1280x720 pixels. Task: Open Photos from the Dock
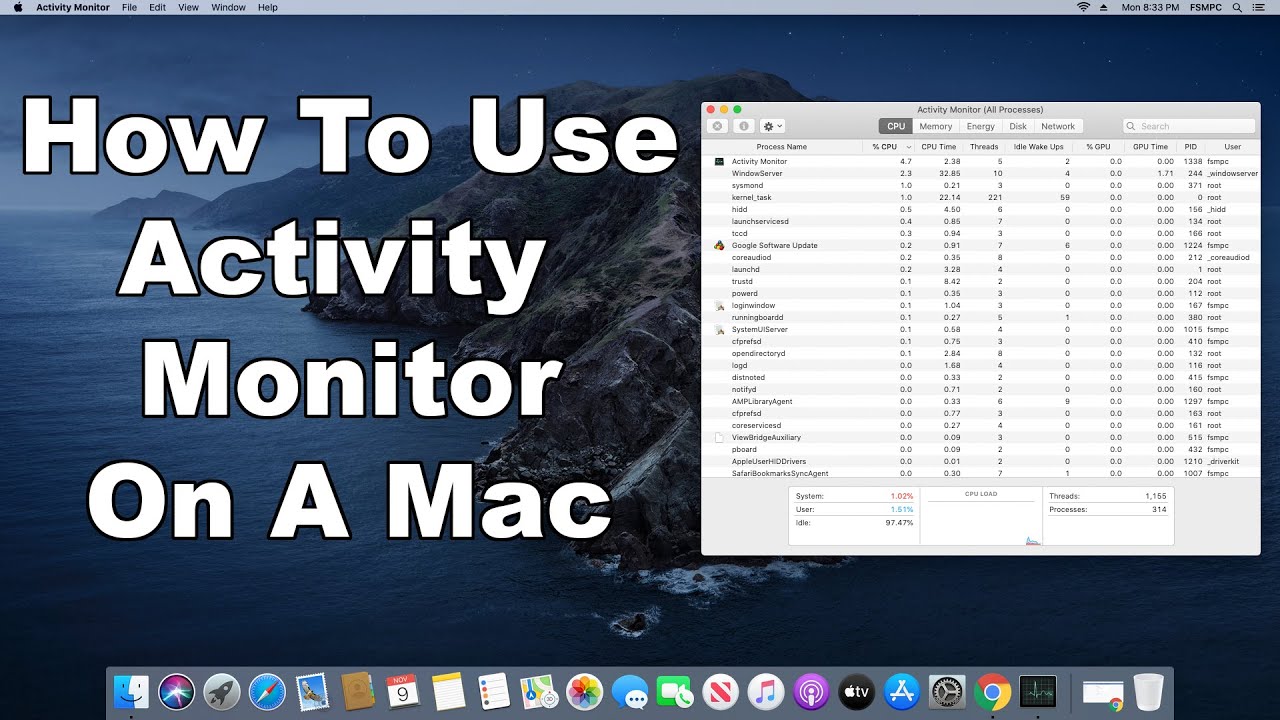pyautogui.click(x=584, y=692)
